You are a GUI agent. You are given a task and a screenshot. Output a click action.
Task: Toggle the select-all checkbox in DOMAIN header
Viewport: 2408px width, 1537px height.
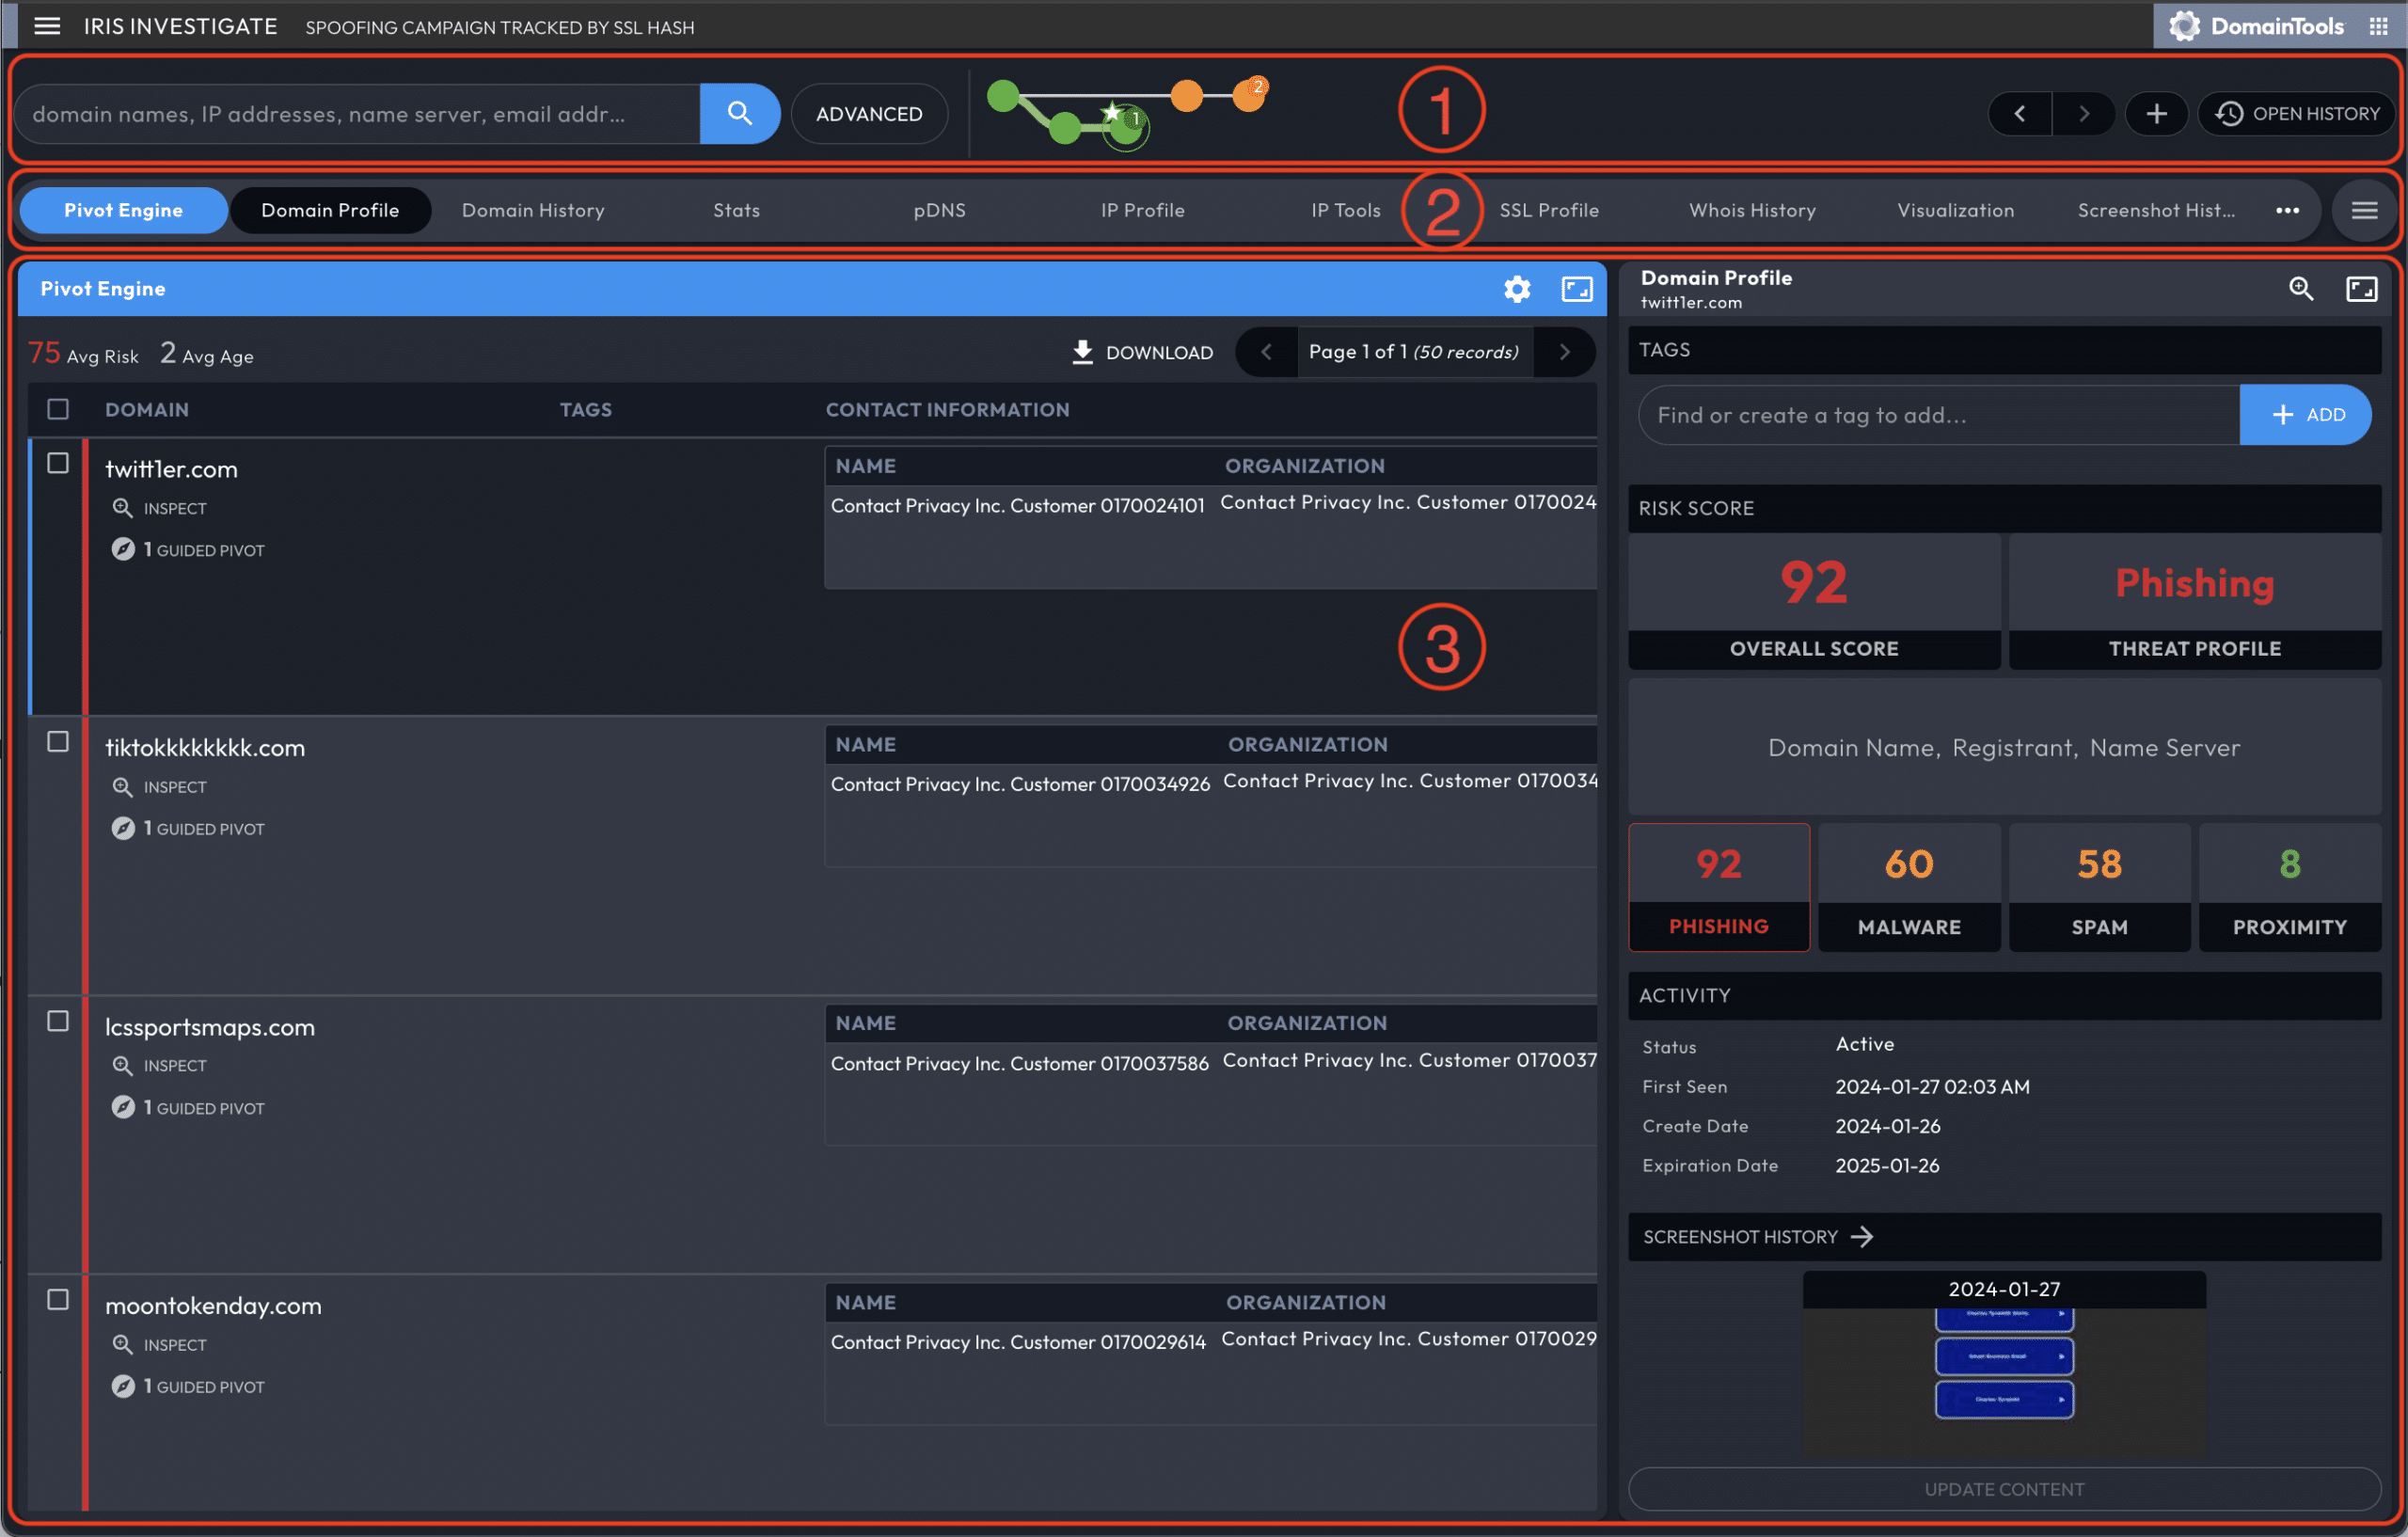coord(58,409)
